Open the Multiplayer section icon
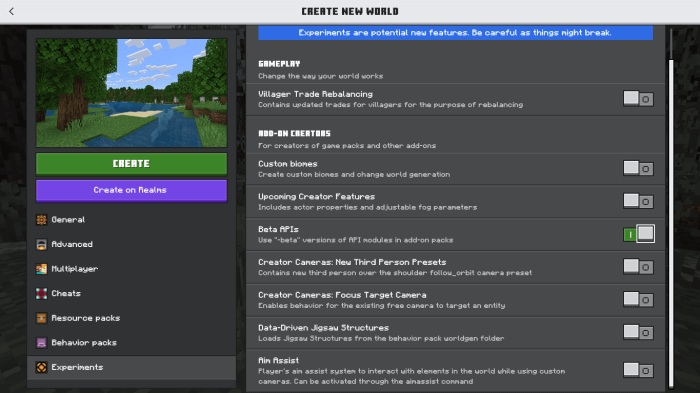700x393 pixels. coord(42,269)
